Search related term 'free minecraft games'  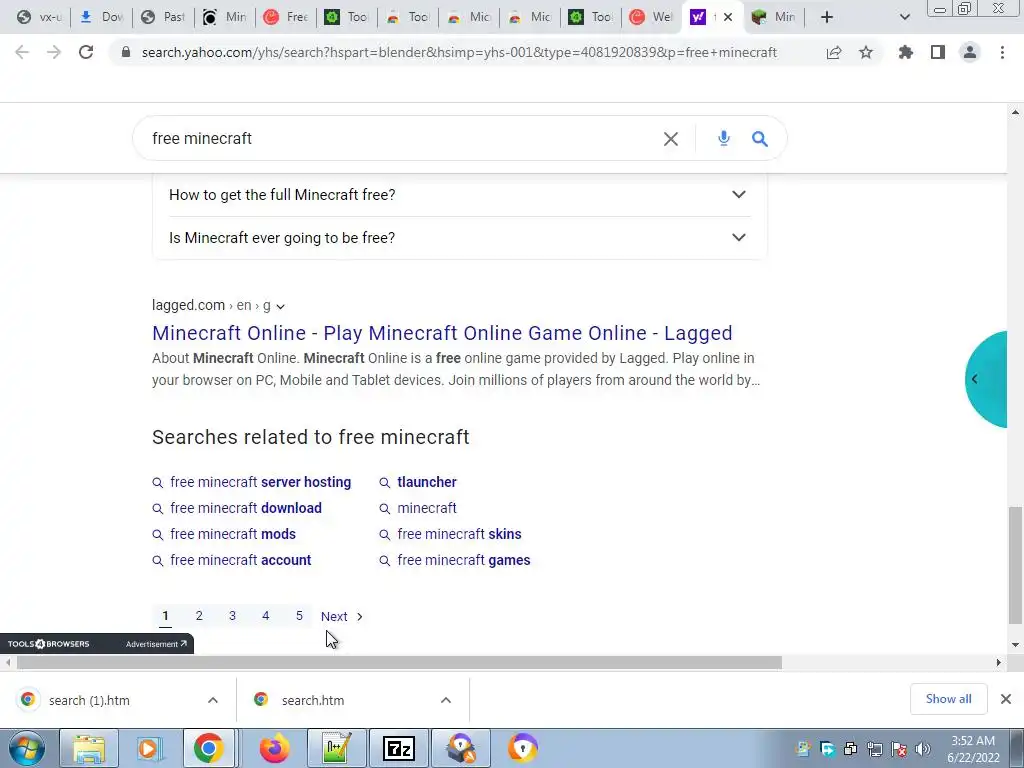pyautogui.click(x=464, y=560)
